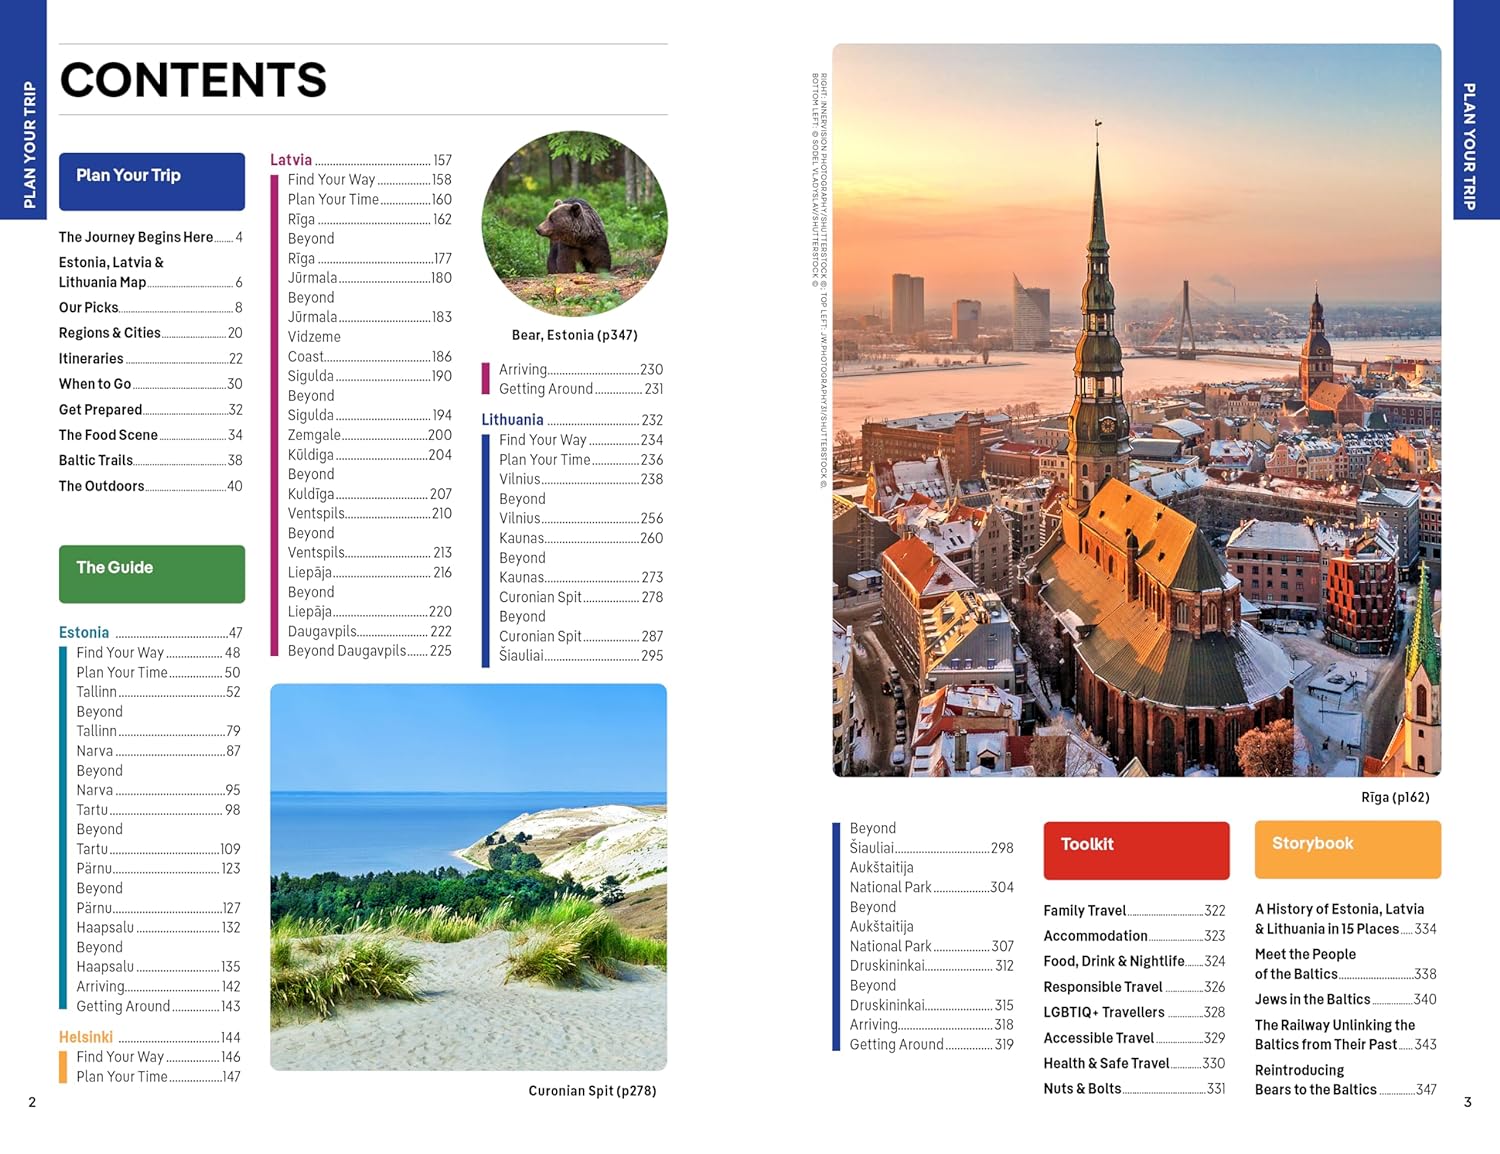Click the blue Plan Your Trip section header

tap(151, 181)
